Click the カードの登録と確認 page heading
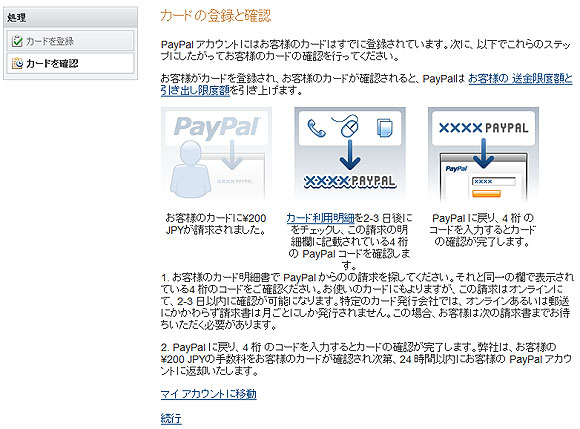Image resolution: width=580 pixels, height=429 pixels. click(x=216, y=16)
